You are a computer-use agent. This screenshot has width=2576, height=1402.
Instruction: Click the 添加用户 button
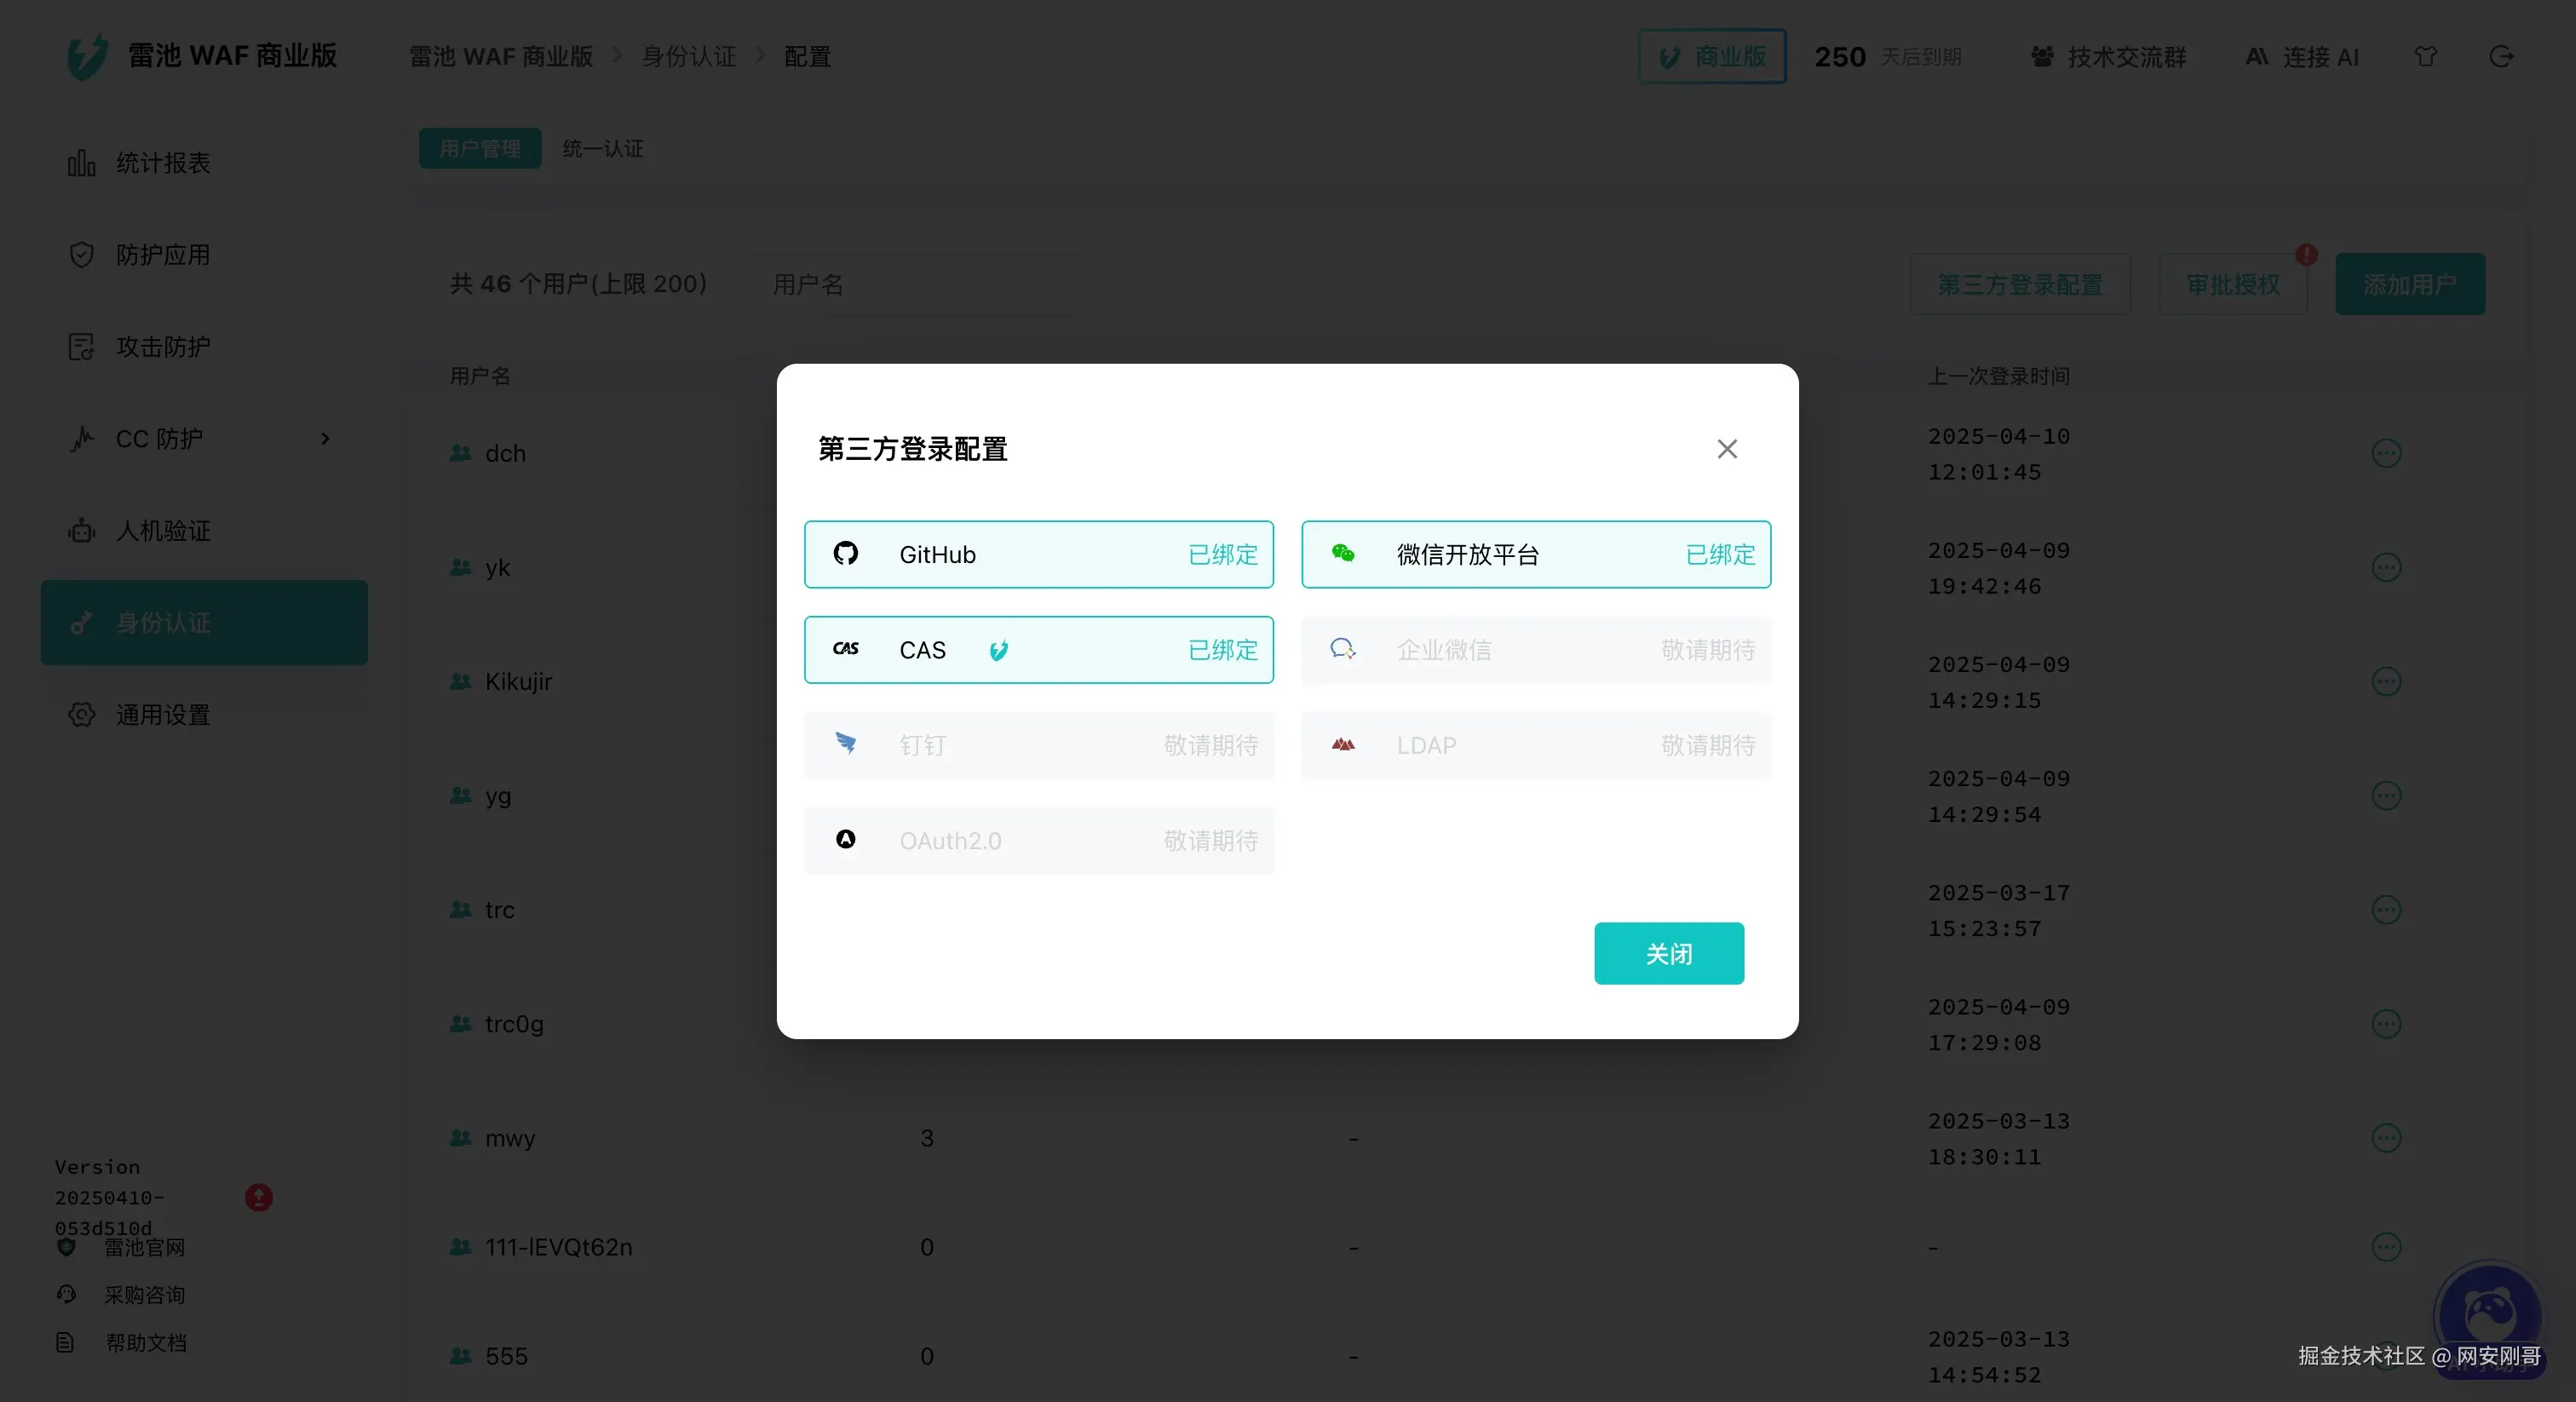pyautogui.click(x=2409, y=284)
